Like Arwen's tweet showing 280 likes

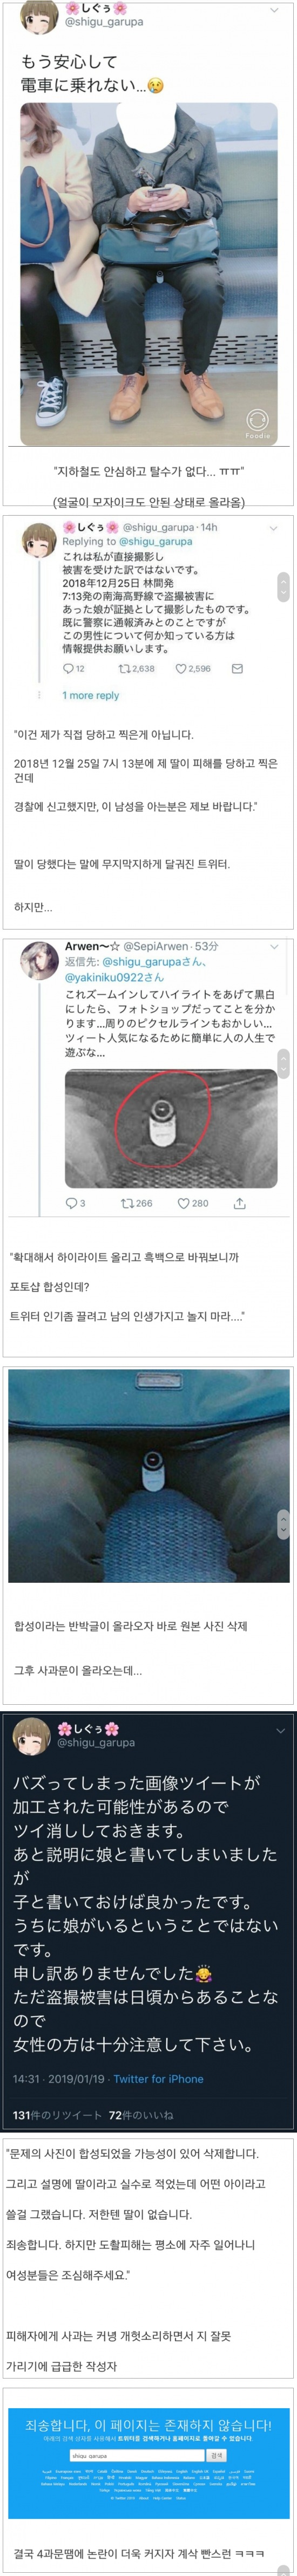[183, 1203]
